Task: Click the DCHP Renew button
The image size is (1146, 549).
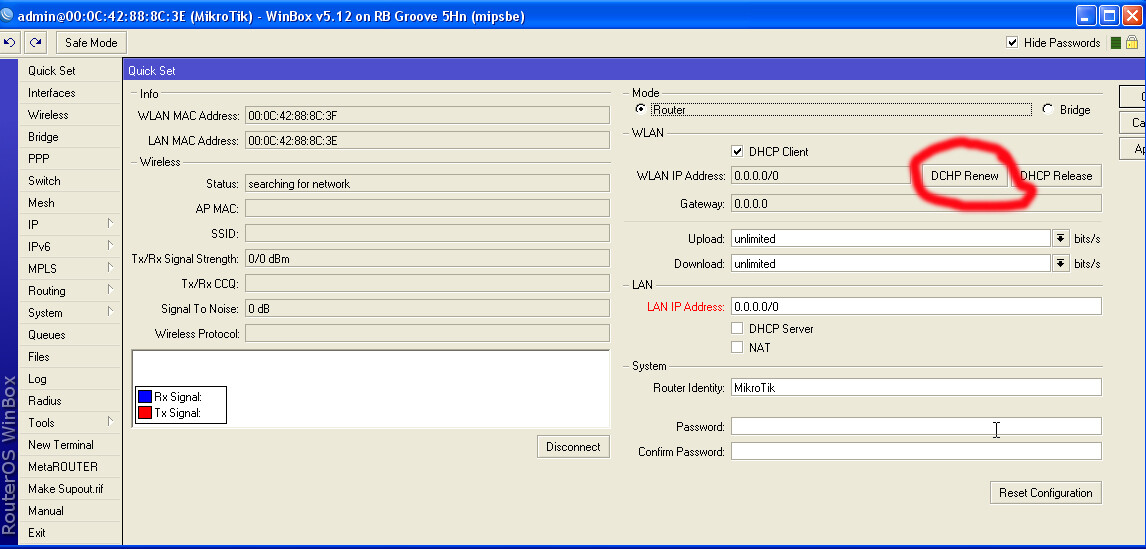Action: coord(964,175)
